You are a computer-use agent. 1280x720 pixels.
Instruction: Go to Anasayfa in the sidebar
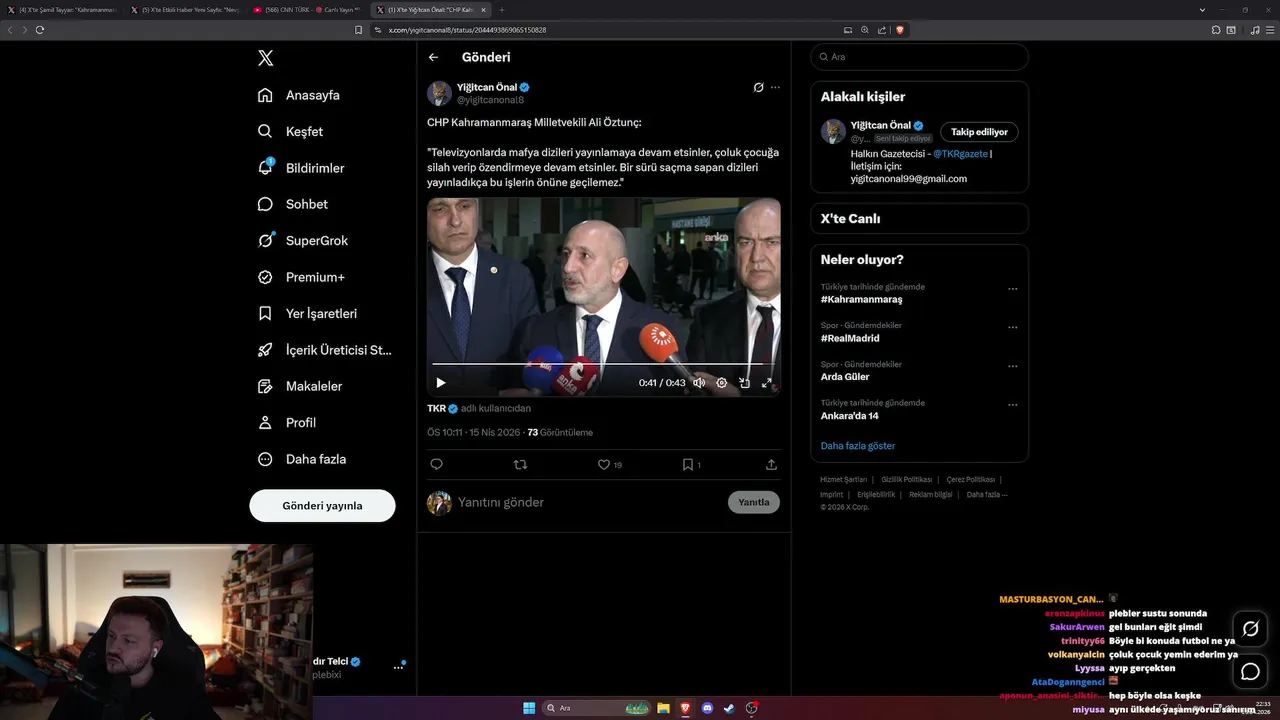click(298, 95)
